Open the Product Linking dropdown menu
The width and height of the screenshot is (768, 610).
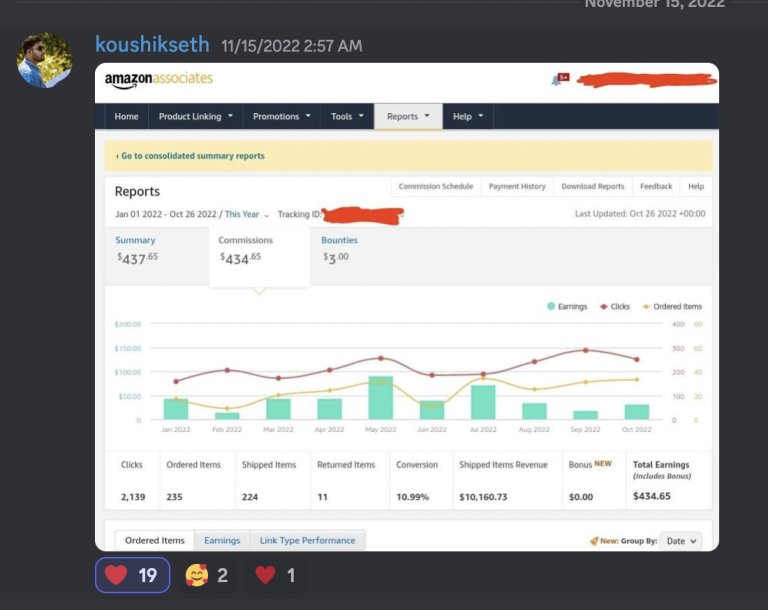[x=196, y=116]
